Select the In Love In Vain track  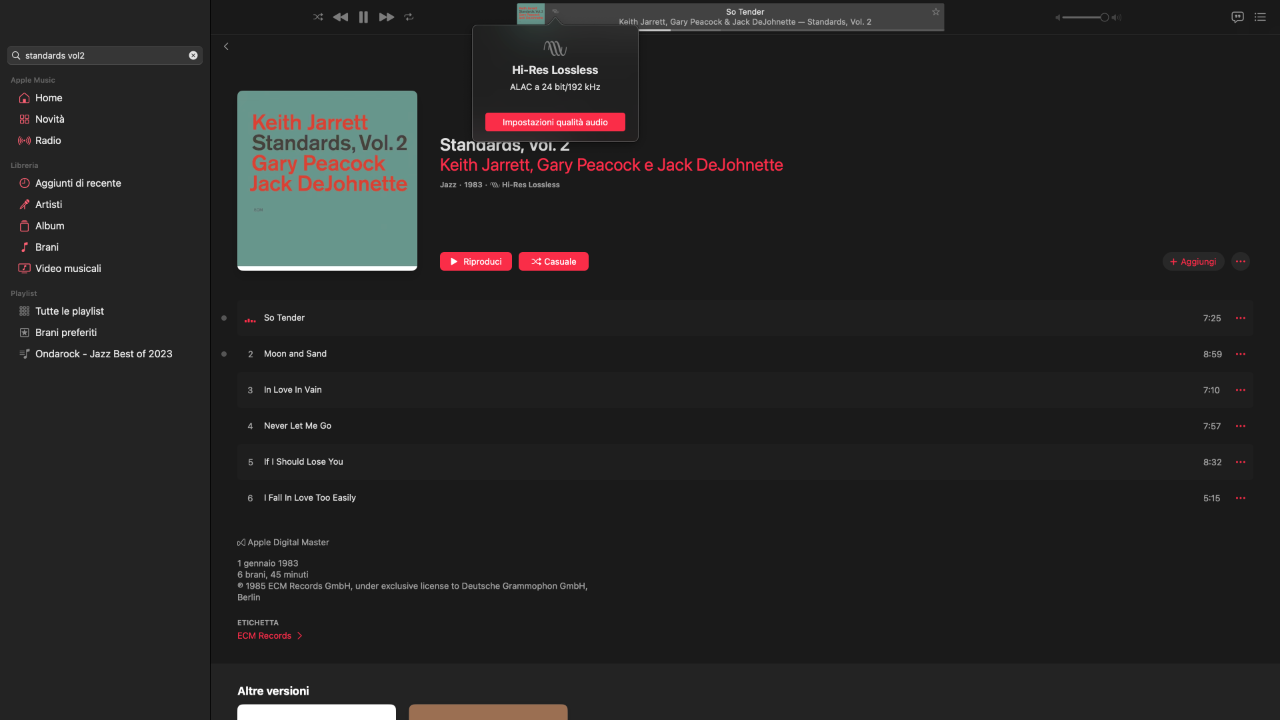745,390
